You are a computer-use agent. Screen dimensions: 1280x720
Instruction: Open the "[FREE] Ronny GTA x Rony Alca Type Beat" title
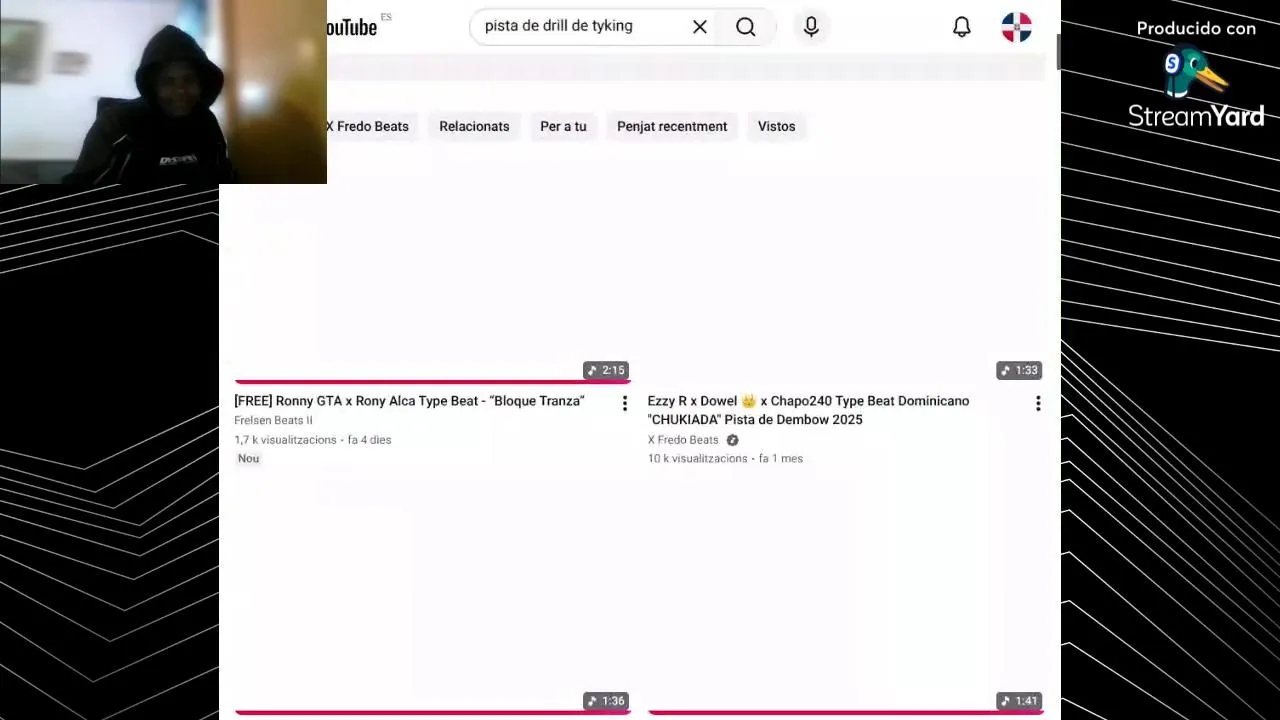click(409, 401)
